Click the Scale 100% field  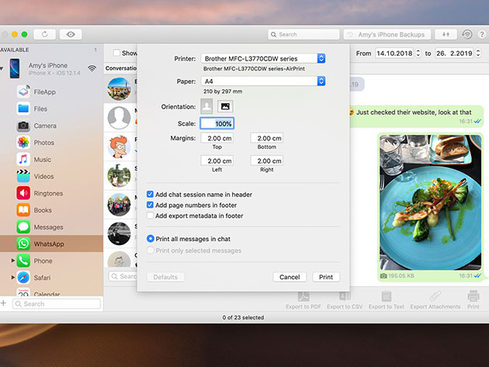pyautogui.click(x=217, y=123)
